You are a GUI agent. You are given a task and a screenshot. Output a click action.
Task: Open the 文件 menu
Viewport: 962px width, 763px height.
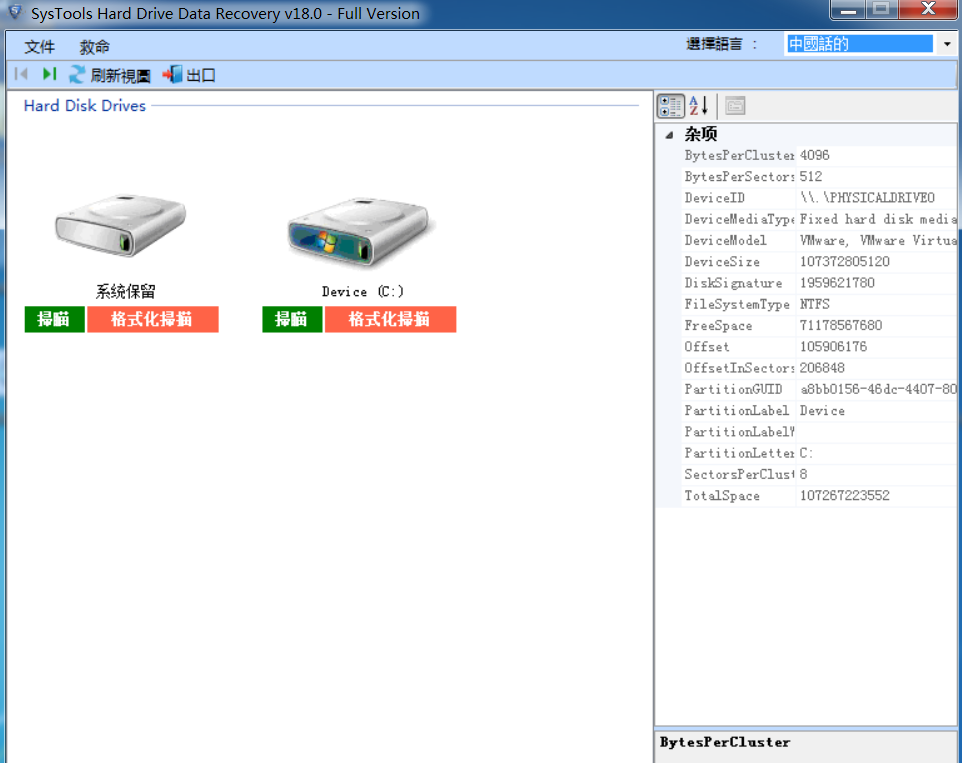click(x=39, y=47)
